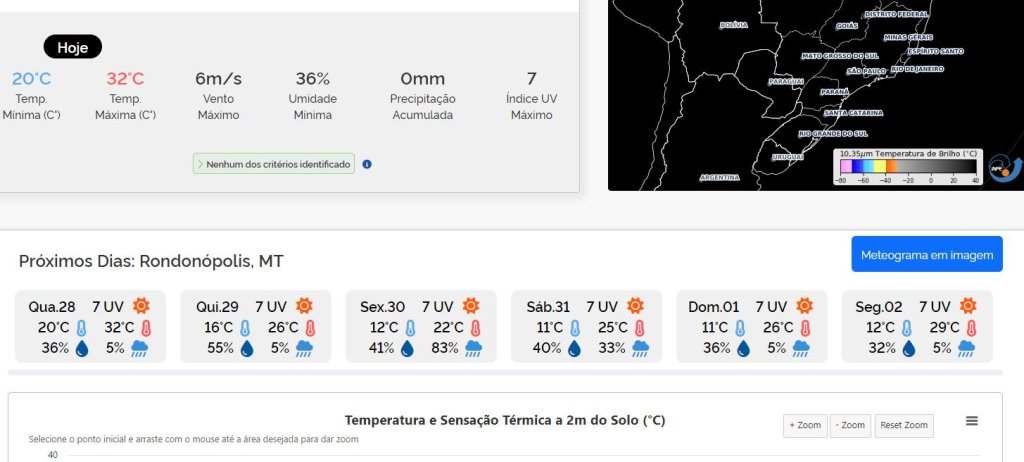Click the satellite map on São Paulo label
This screenshot has width=1024, height=462.
tap(866, 71)
